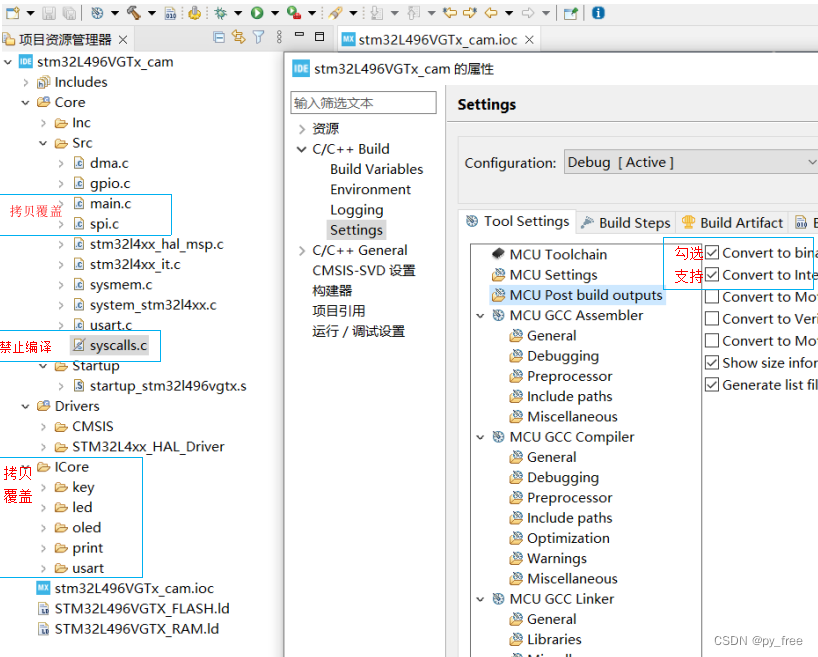Viewport: 818px width, 657px height.
Task: Disable the Generate list file checkbox
Action: [712, 384]
